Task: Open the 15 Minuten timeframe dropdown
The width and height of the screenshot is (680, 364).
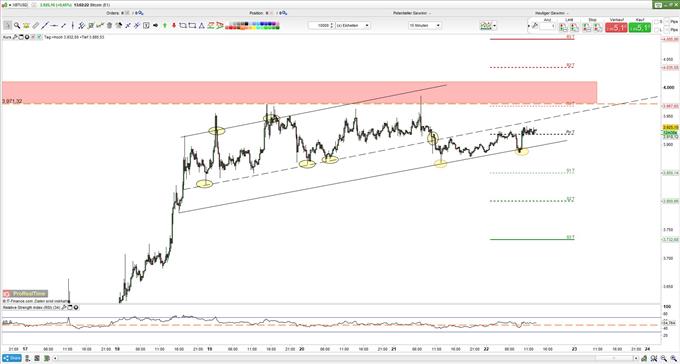Action: click(x=425, y=25)
